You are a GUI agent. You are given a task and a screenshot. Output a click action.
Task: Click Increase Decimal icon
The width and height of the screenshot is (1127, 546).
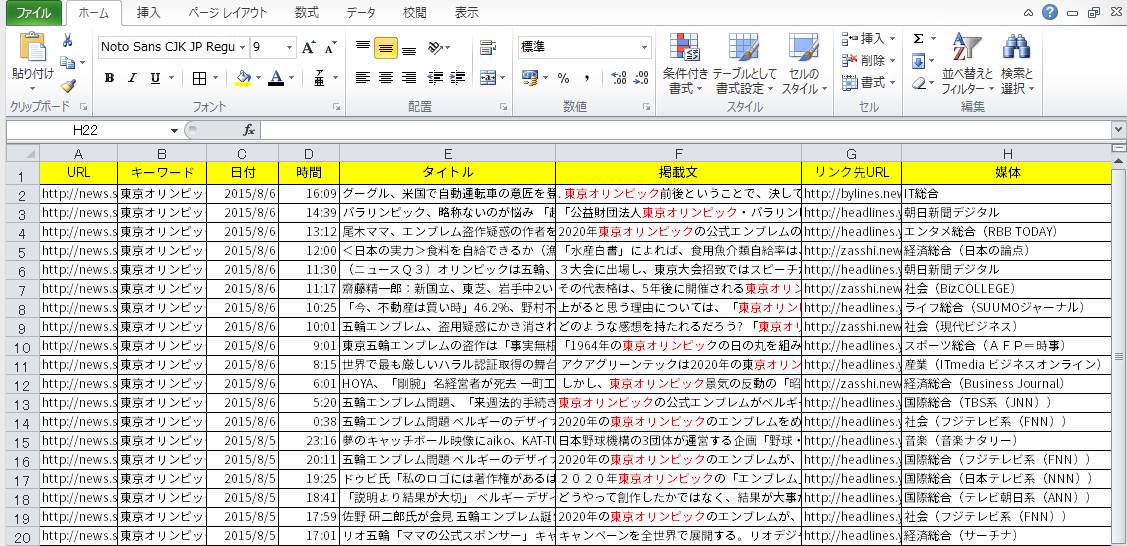[x=619, y=78]
